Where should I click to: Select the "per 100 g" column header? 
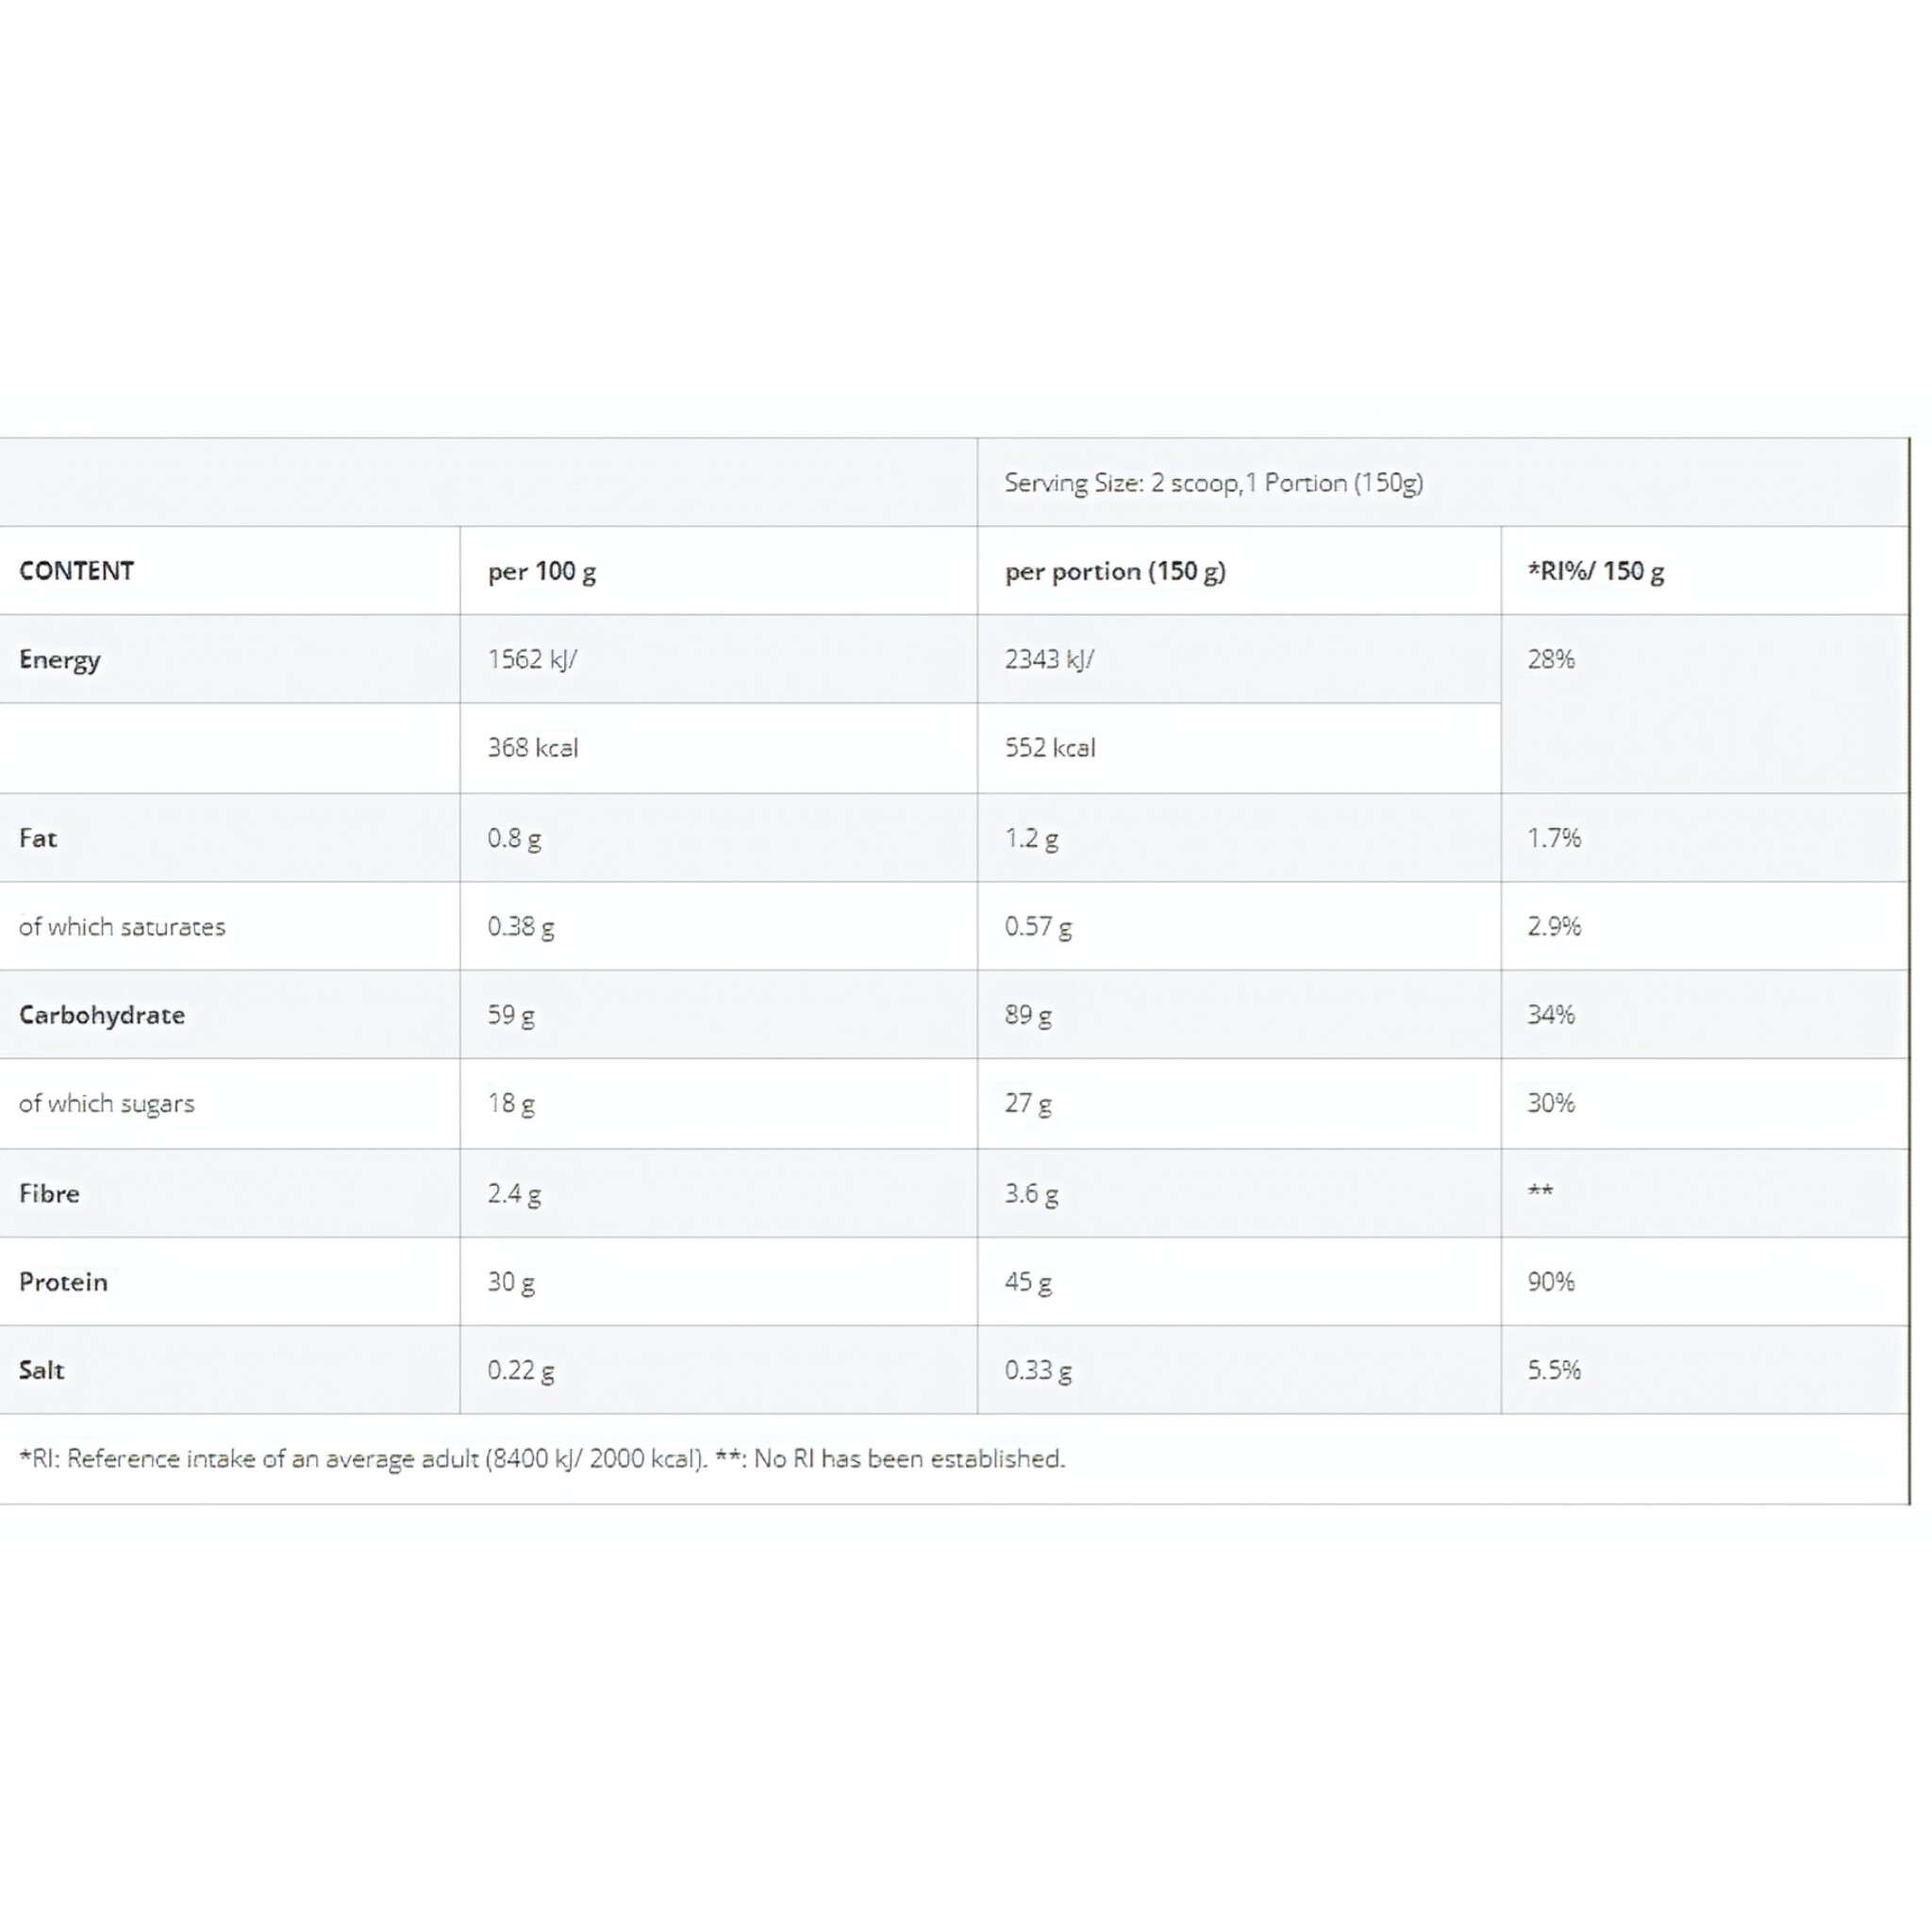(x=541, y=572)
